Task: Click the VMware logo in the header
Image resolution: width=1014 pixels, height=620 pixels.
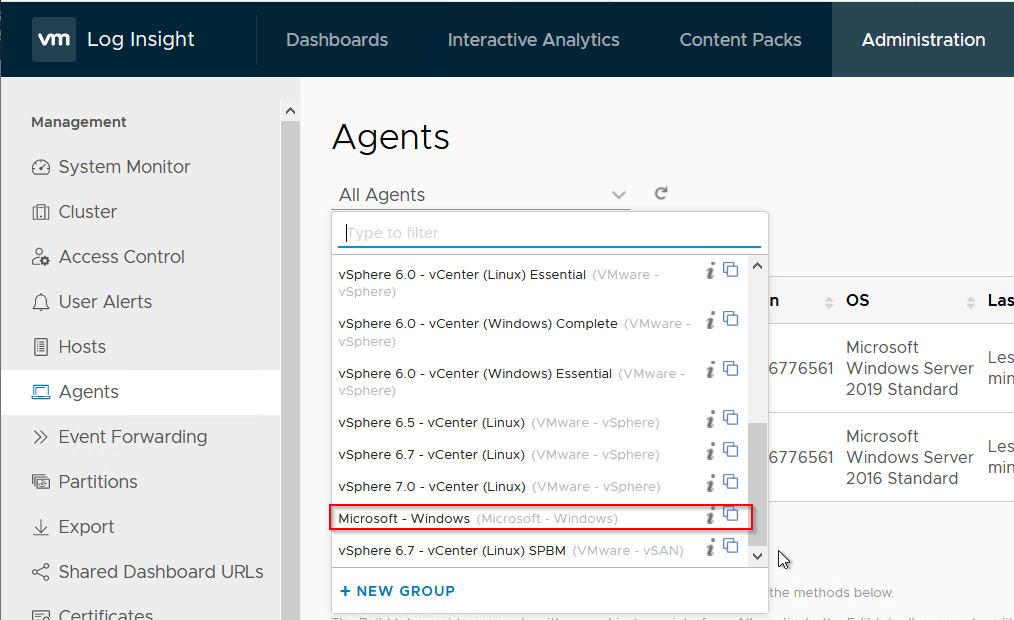Action: pos(53,40)
